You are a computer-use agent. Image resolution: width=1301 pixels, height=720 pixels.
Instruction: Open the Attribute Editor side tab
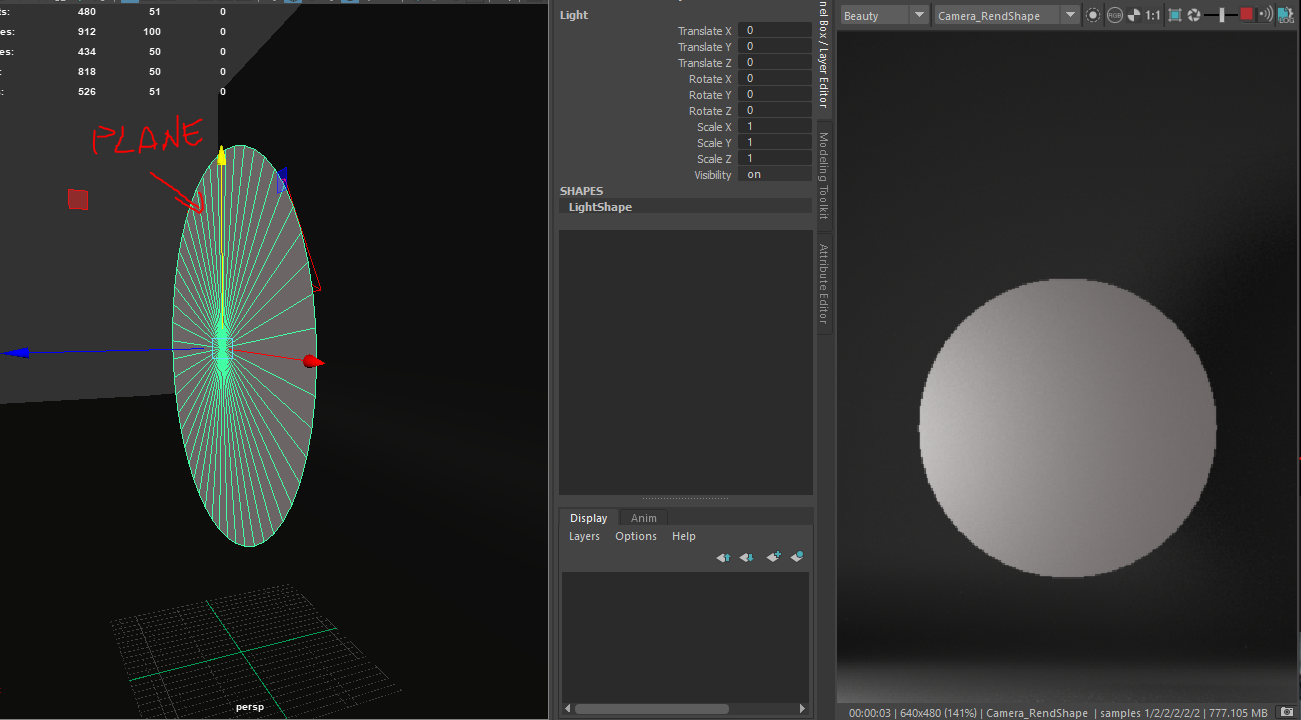click(x=822, y=283)
